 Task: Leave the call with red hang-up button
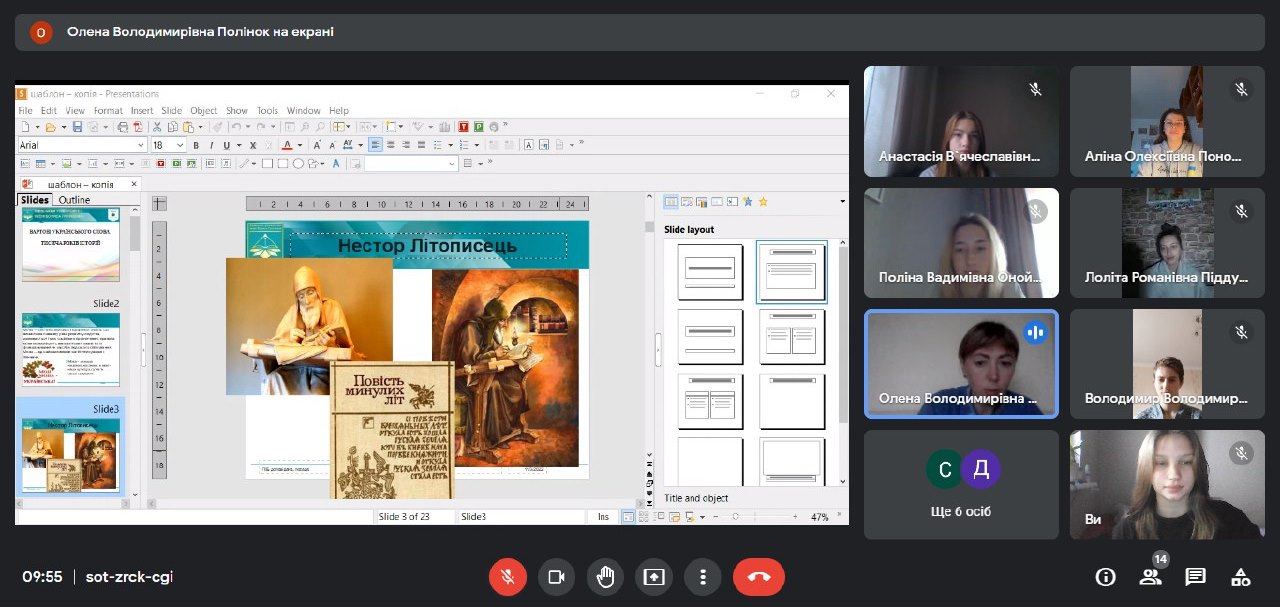click(x=758, y=577)
